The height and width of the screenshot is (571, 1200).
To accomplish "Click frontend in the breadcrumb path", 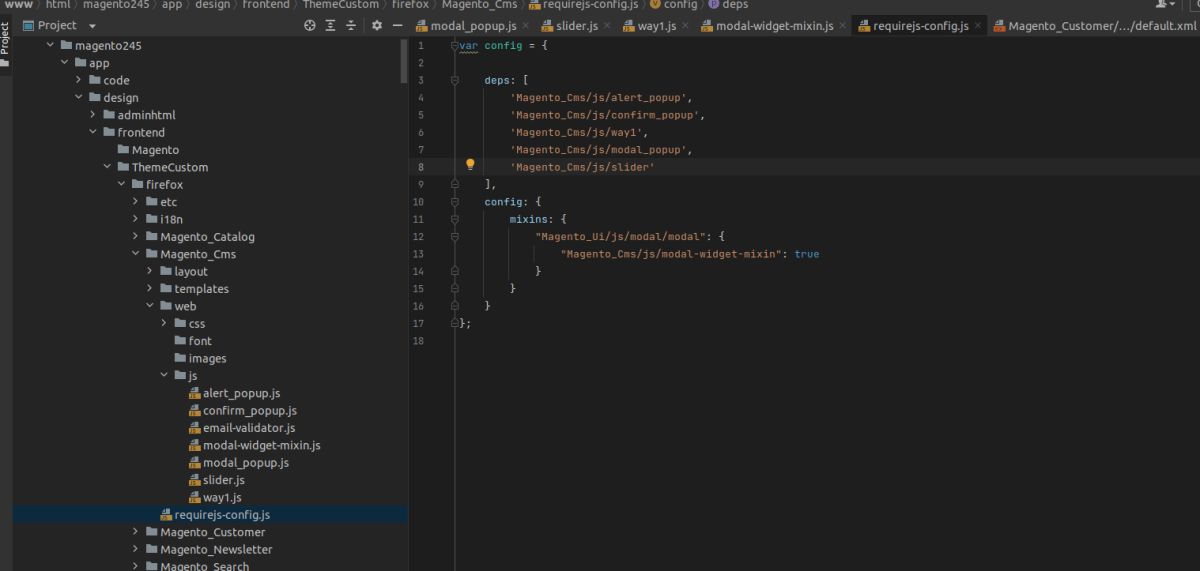I will tap(265, 5).
